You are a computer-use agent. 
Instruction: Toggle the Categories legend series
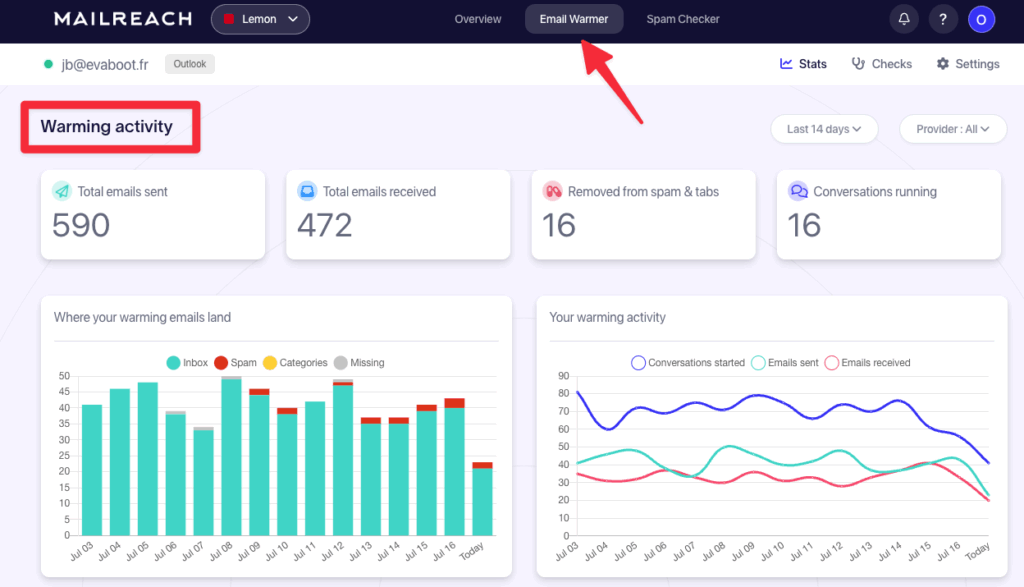coord(295,362)
